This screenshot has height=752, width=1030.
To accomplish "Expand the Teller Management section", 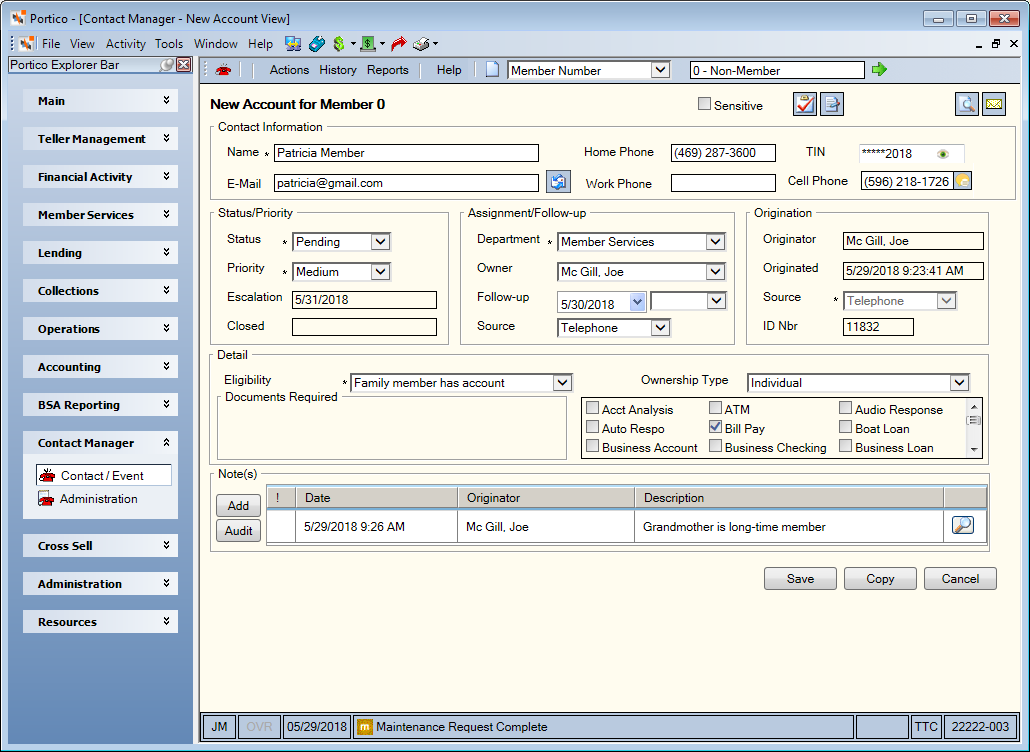I will pyautogui.click(x=101, y=139).
